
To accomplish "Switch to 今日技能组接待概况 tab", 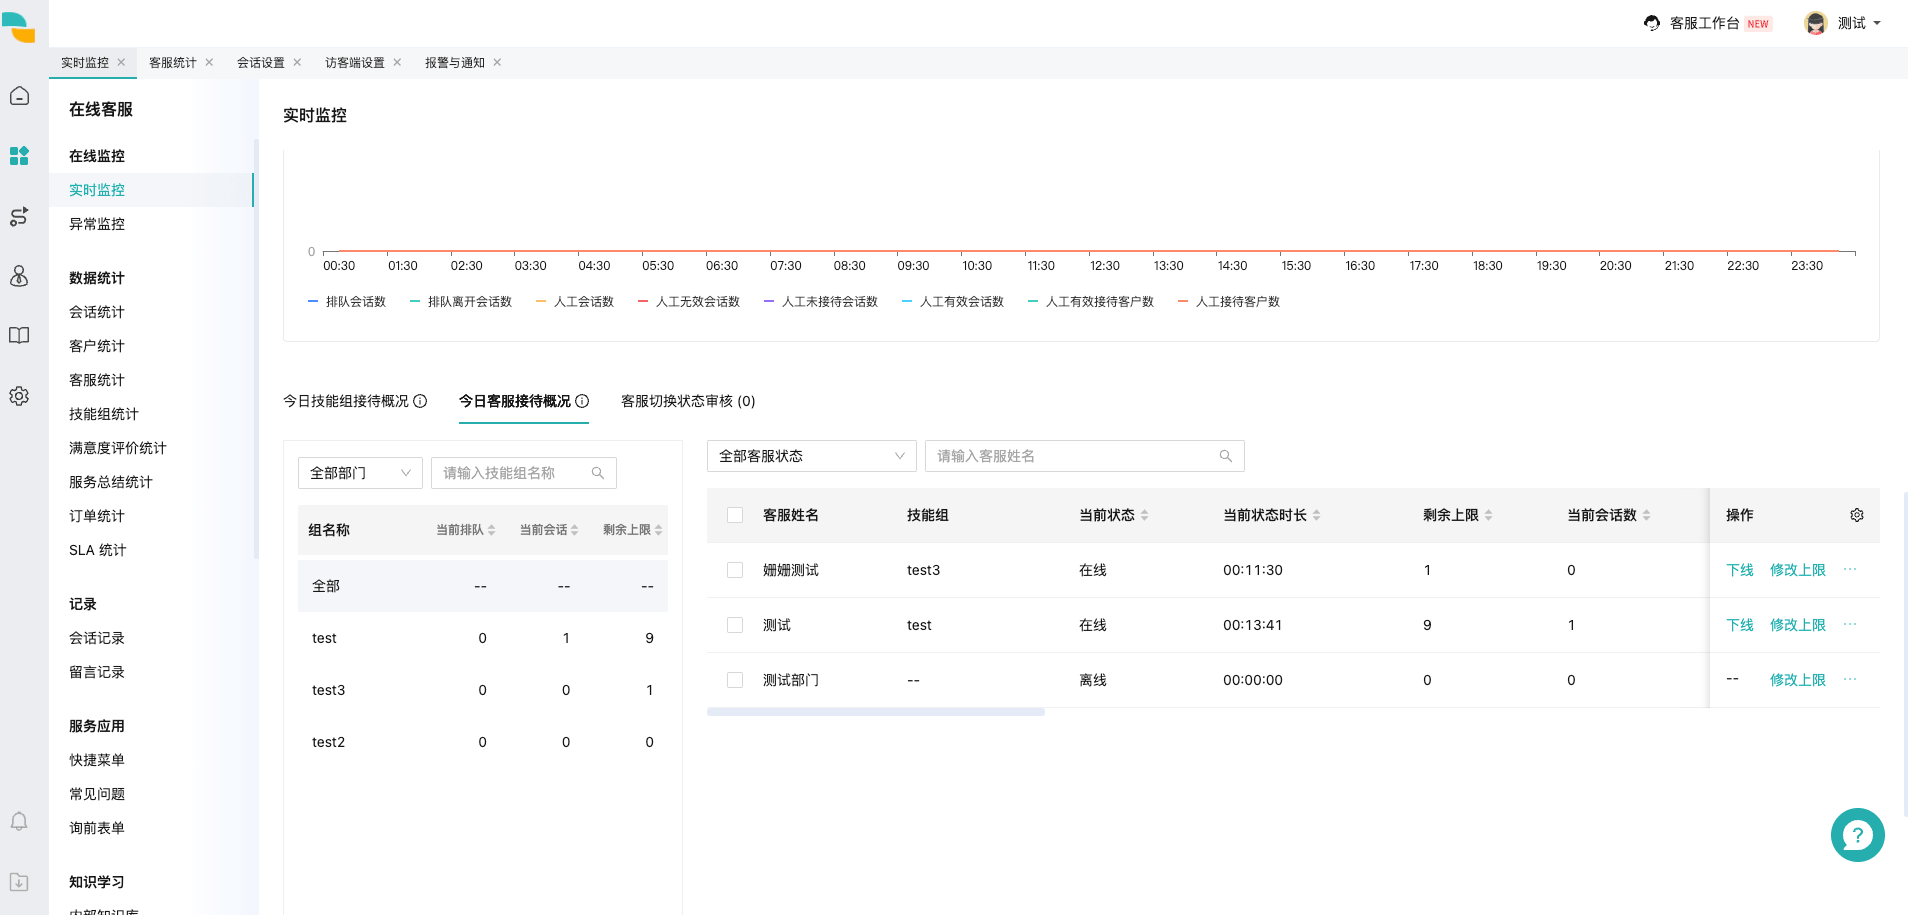I will point(346,401).
